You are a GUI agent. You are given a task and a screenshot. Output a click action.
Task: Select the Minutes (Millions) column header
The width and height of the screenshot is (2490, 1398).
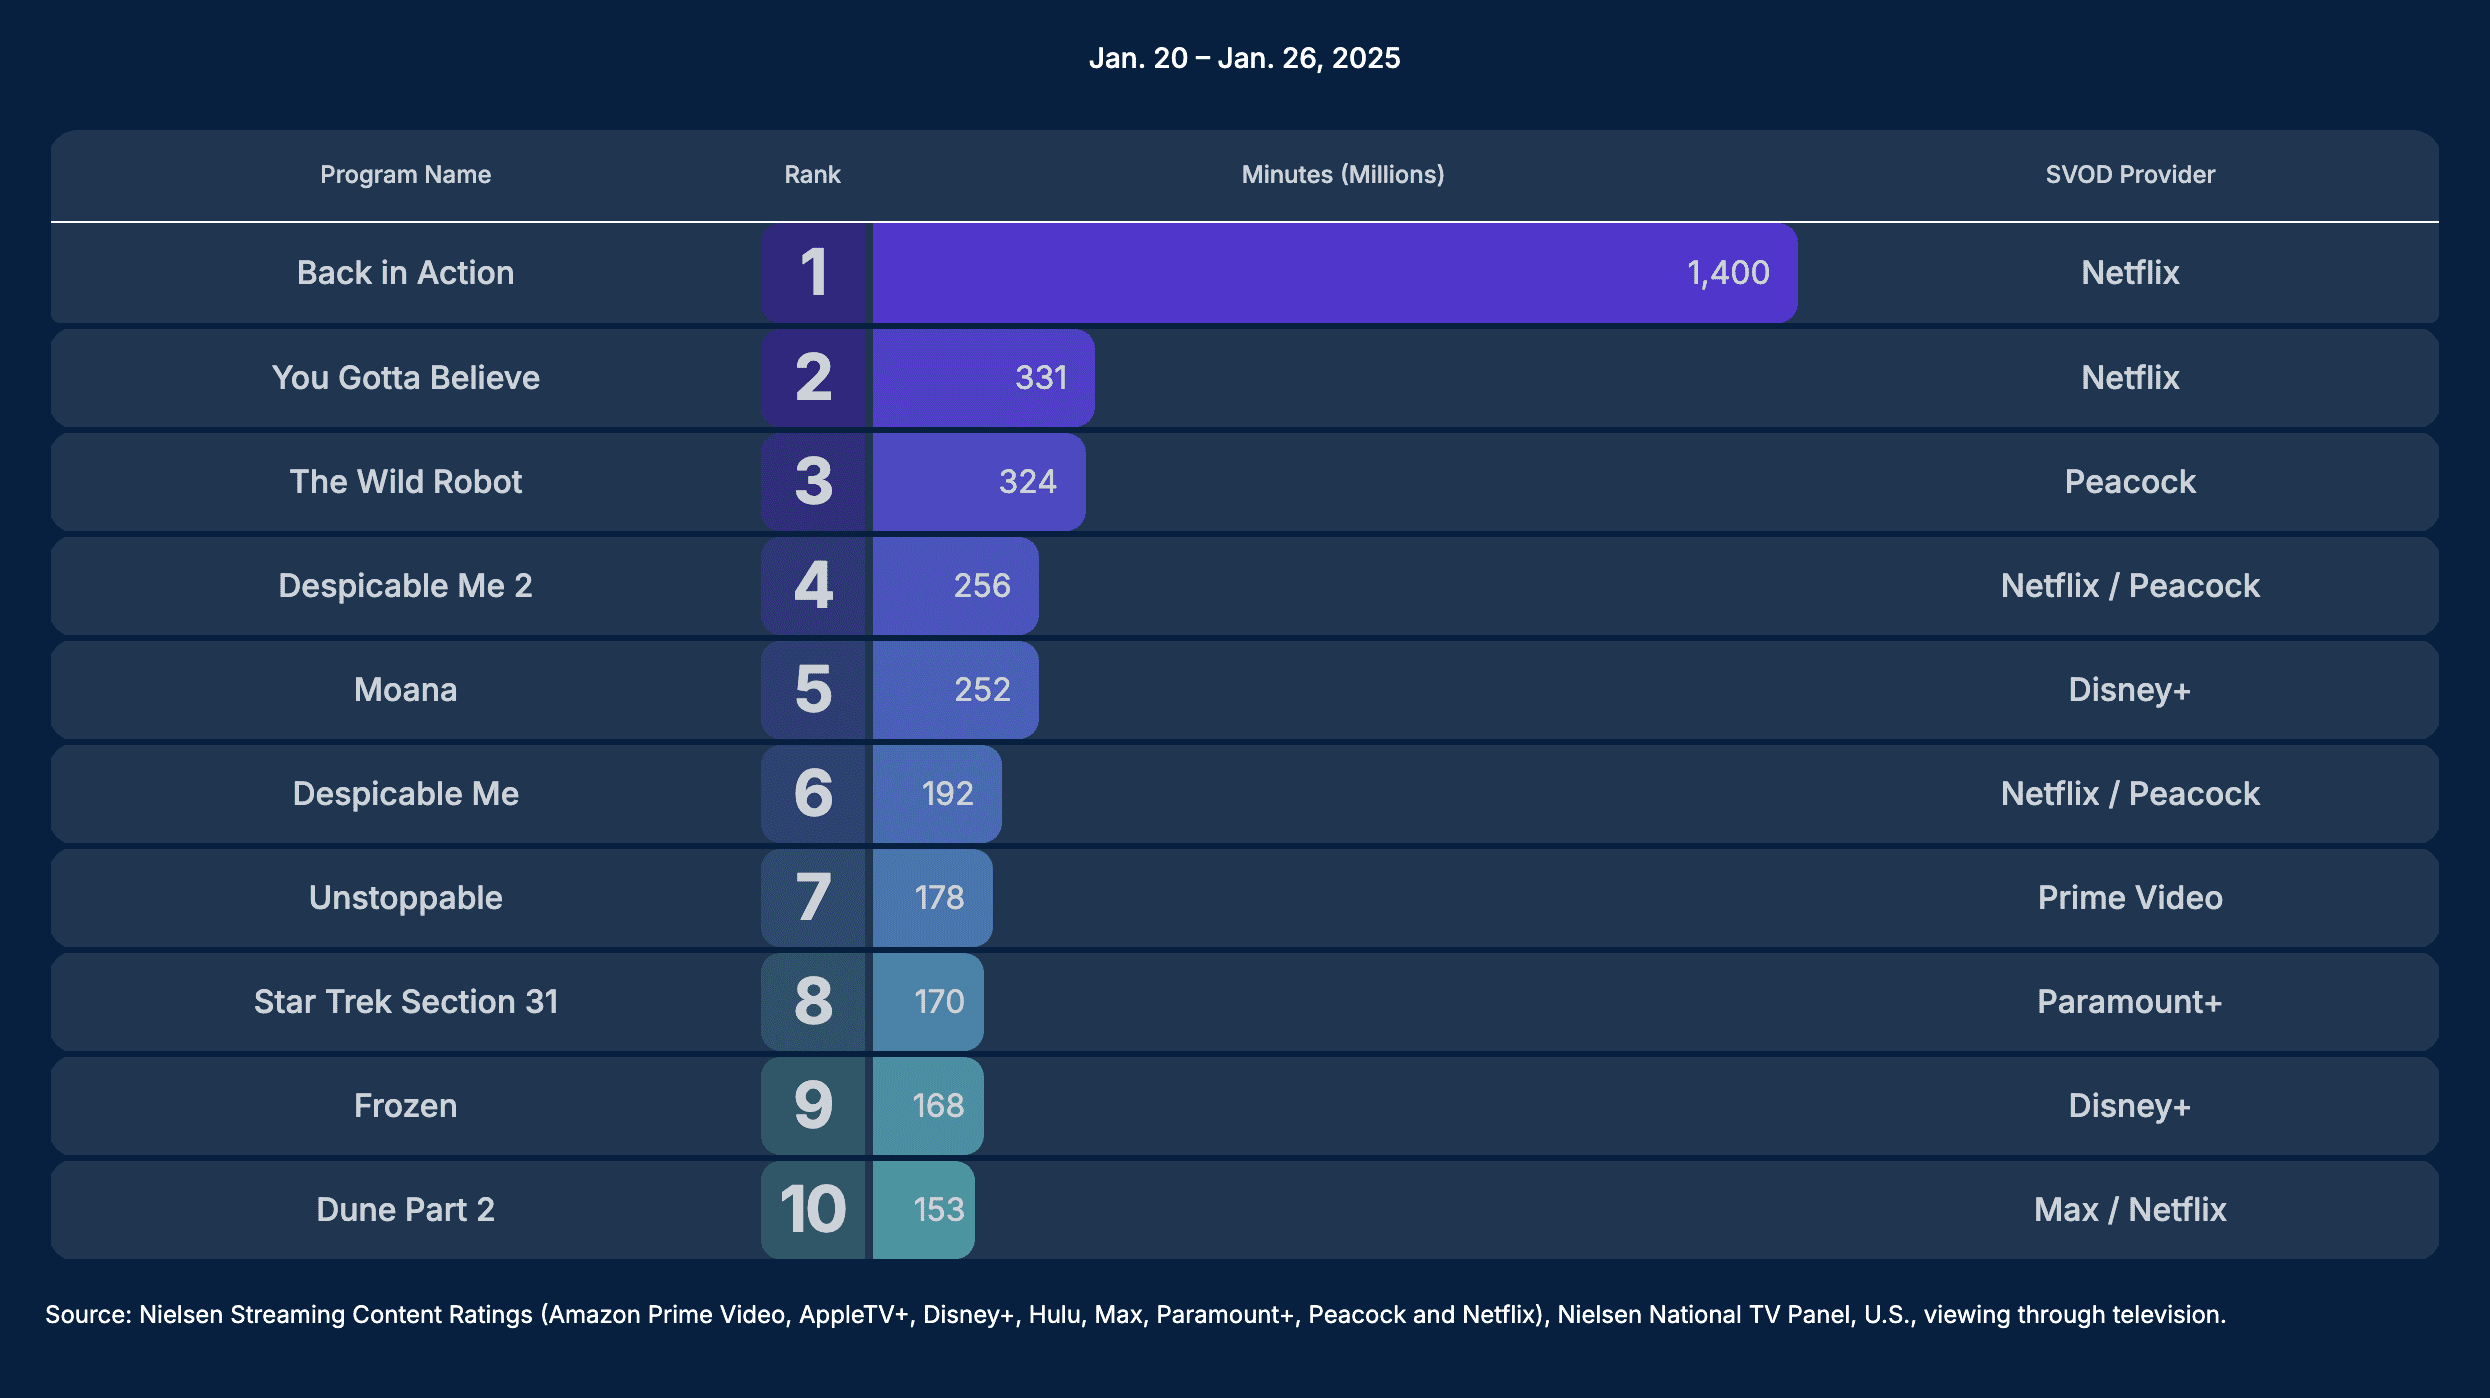tap(1342, 175)
